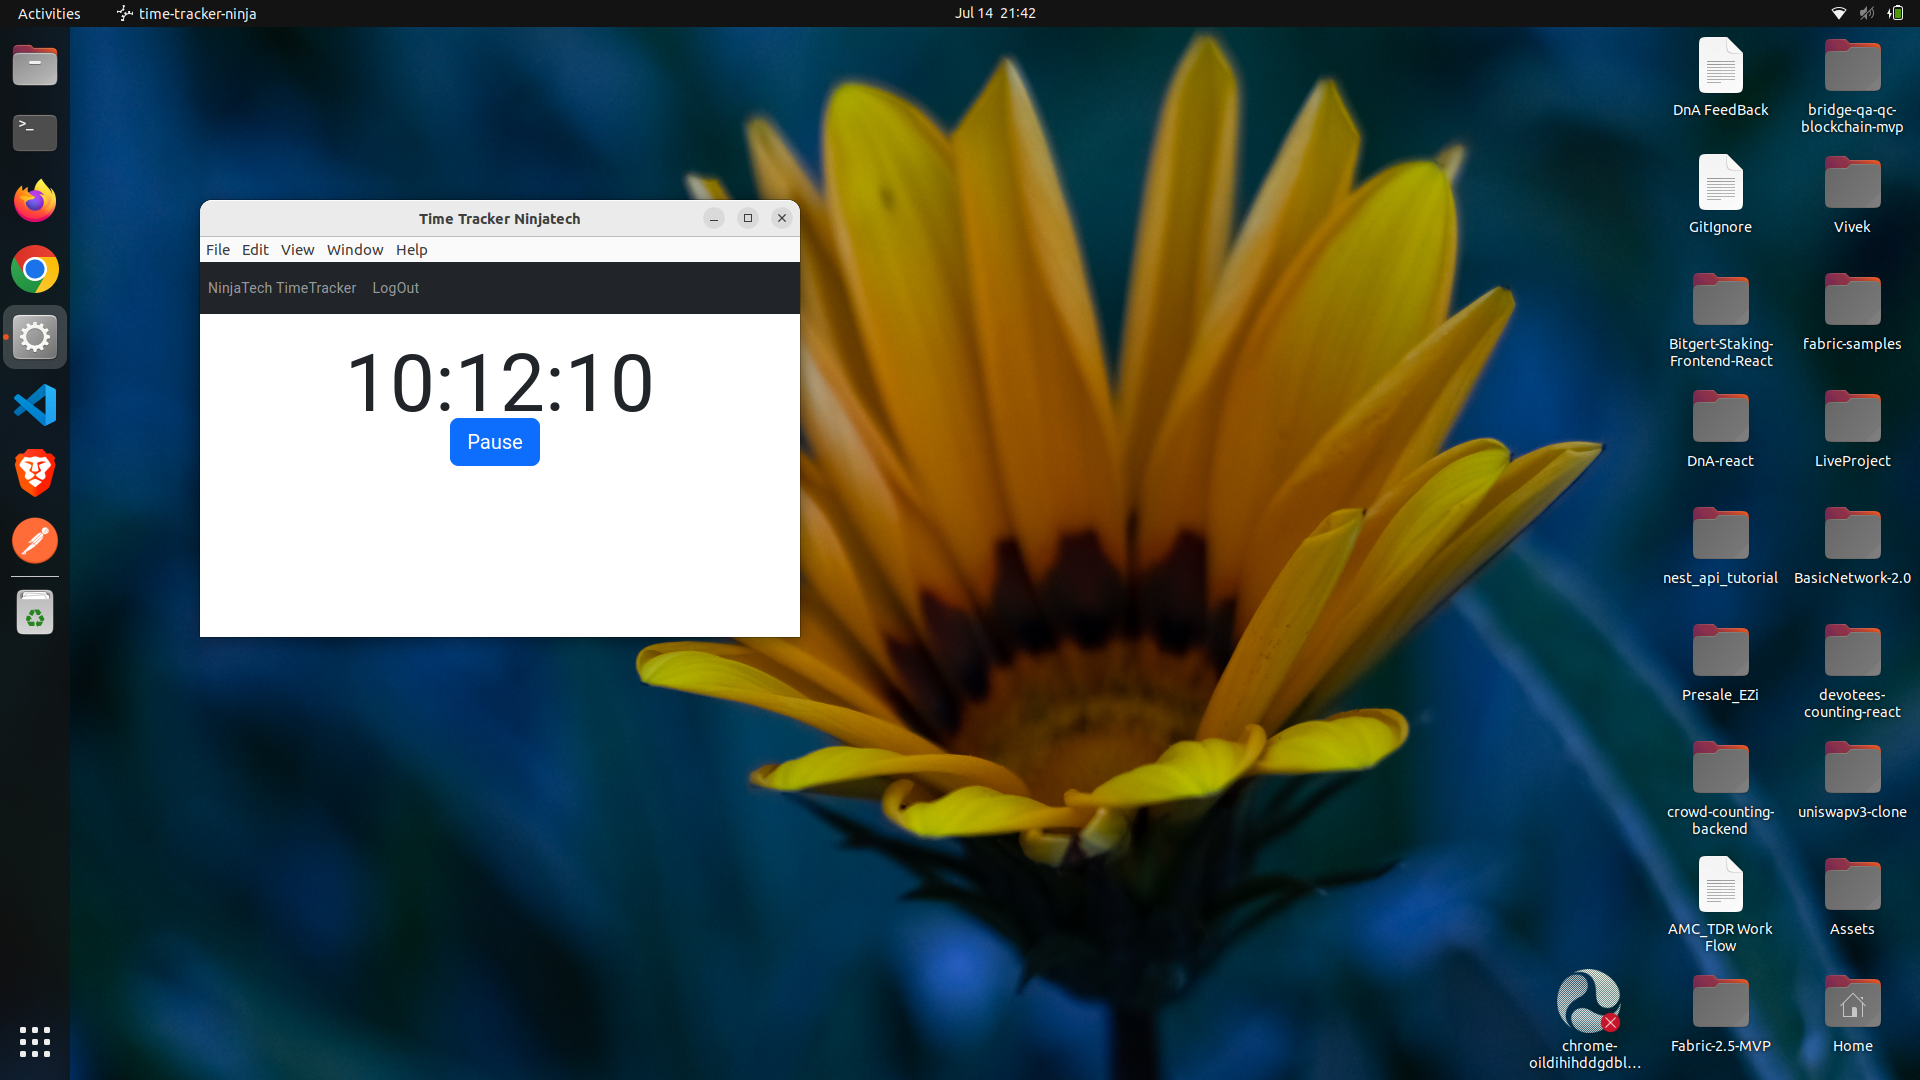The image size is (1920, 1080).
Task: Open Trash from the dock
Action: click(x=35, y=613)
